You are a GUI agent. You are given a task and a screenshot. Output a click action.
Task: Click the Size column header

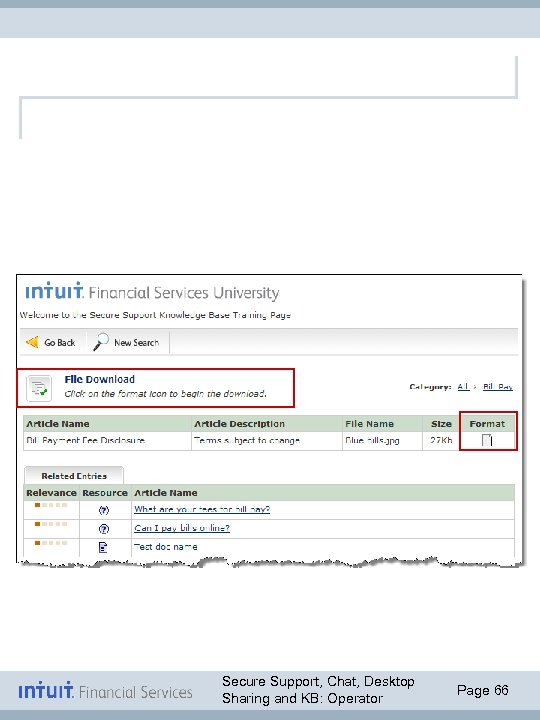click(x=441, y=424)
